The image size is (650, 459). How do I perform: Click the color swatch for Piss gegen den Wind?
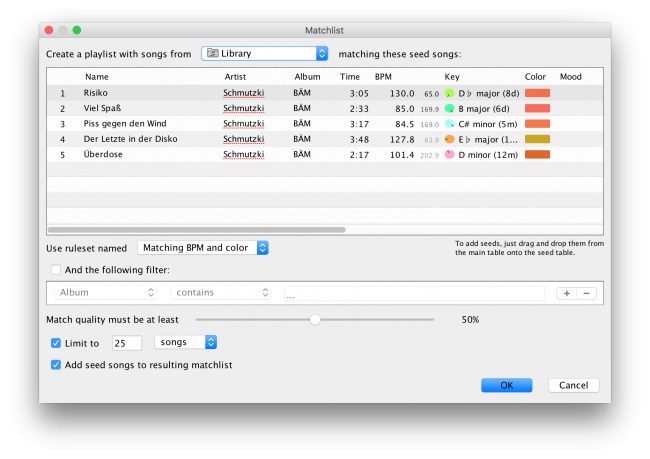[537, 124]
